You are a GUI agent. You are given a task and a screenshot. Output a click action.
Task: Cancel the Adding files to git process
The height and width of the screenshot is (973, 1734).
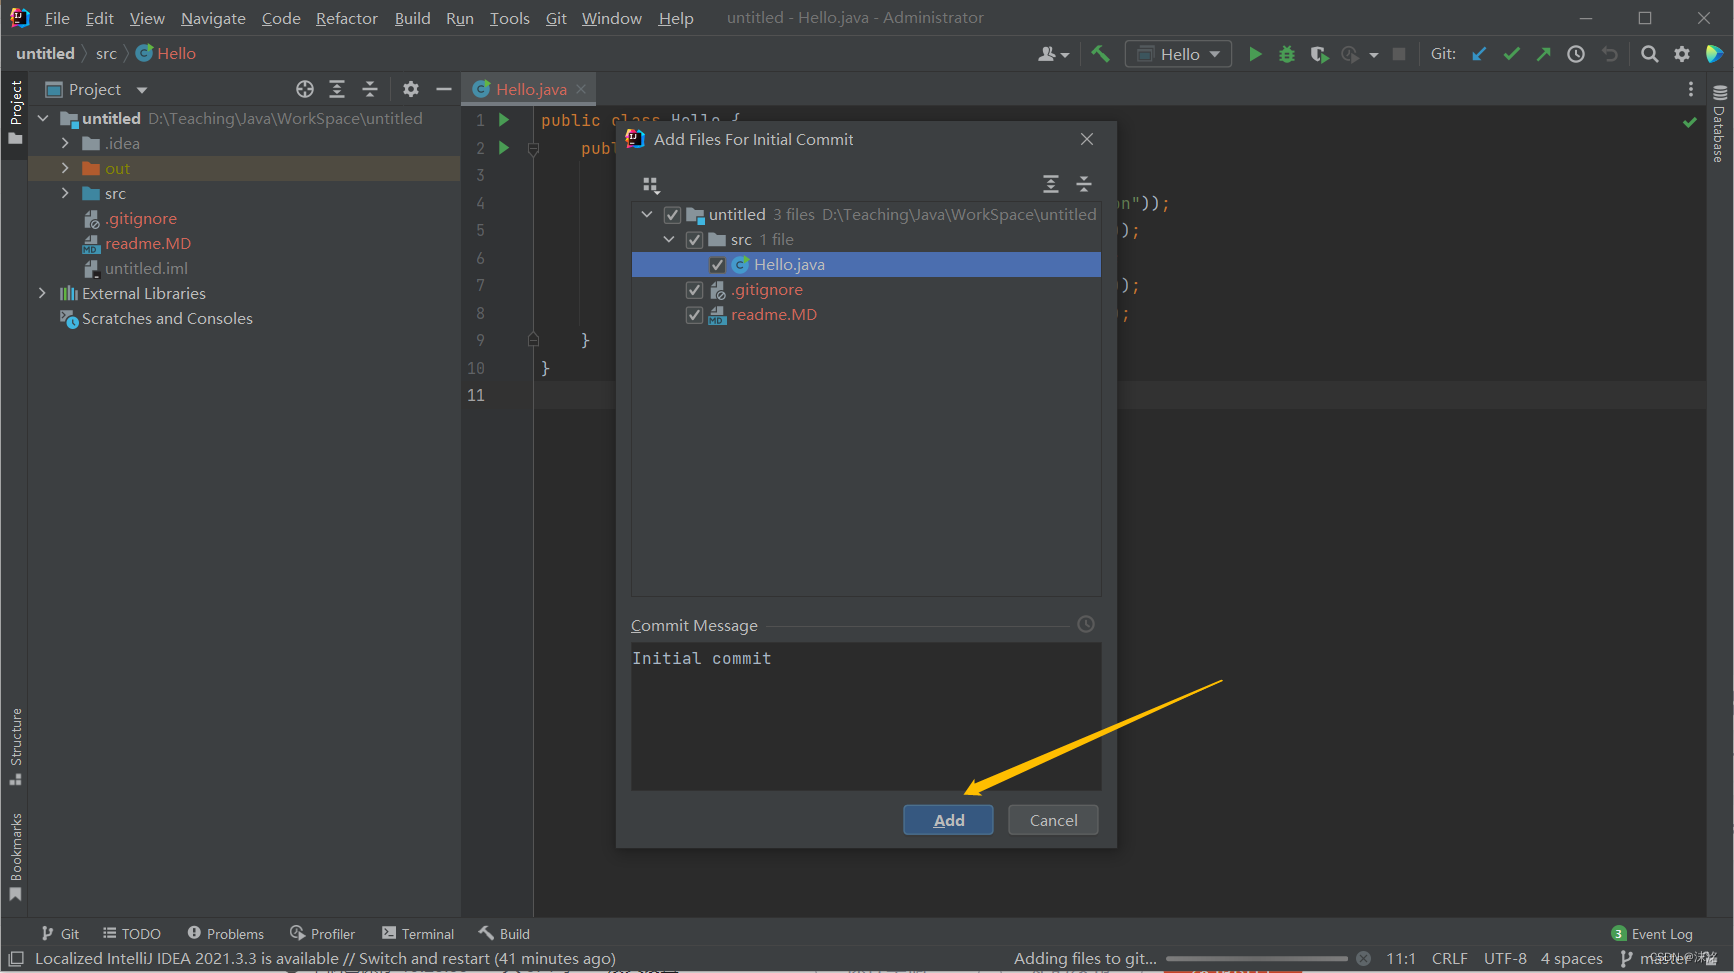1363,959
